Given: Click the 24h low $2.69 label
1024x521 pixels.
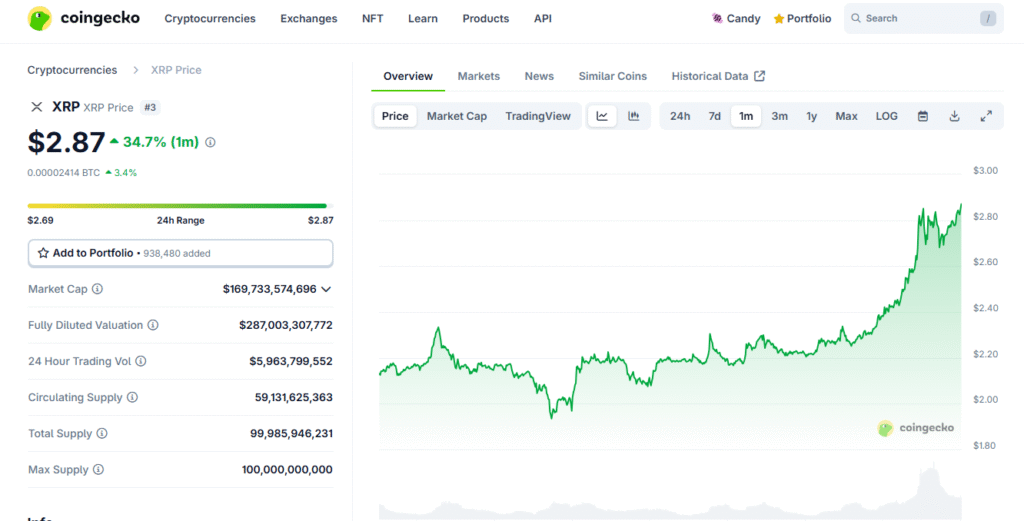Looking at the screenshot, I should tap(40, 221).
